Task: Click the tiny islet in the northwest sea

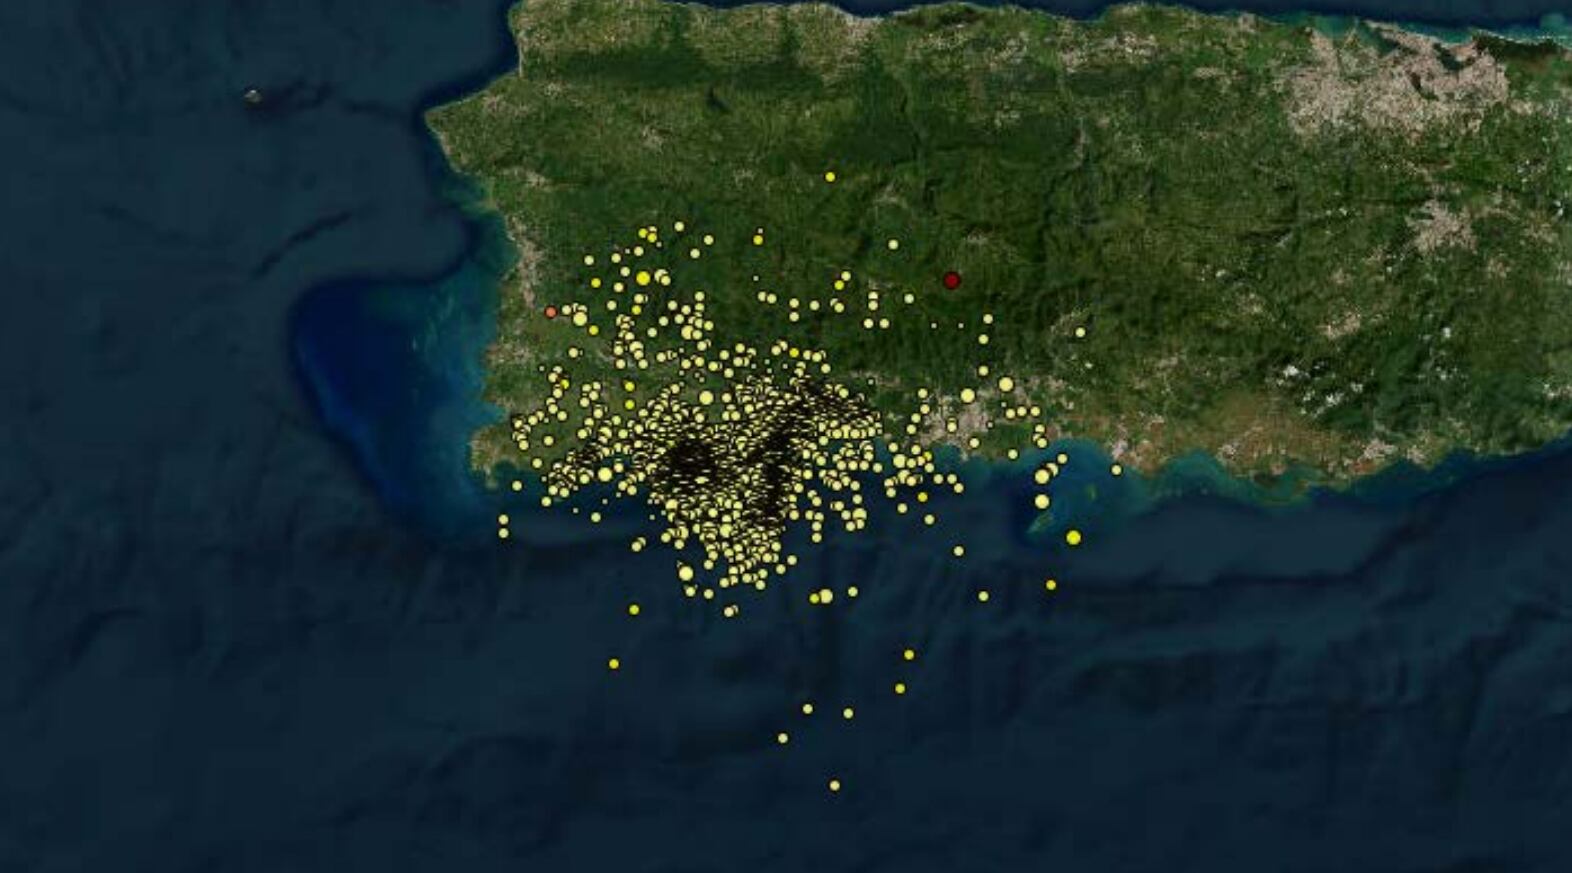Action: 252,96
